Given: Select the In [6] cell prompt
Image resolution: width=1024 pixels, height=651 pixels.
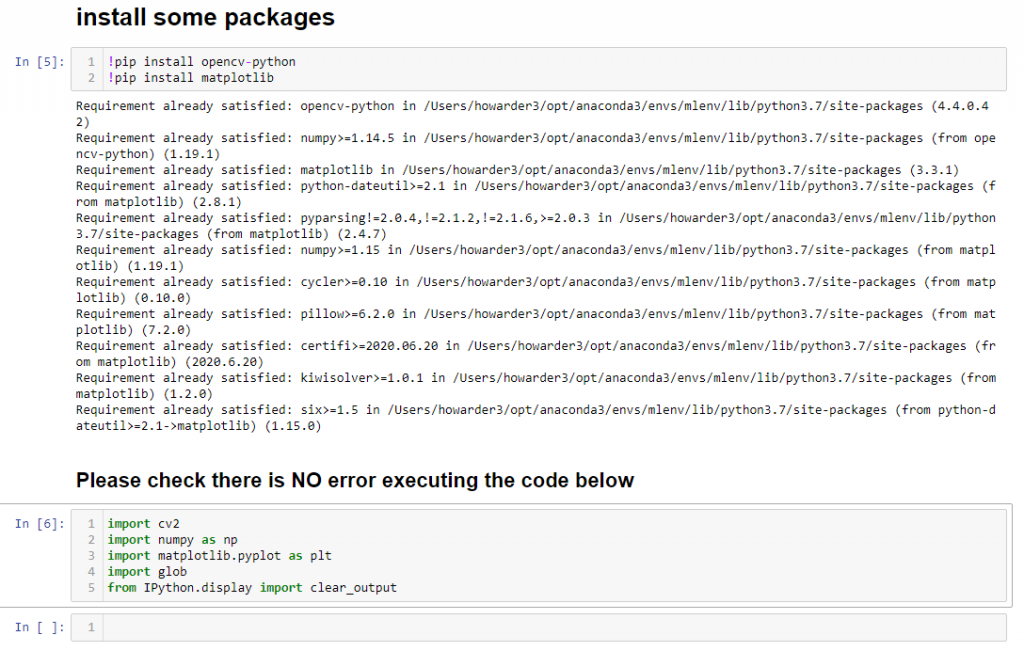Looking at the screenshot, I should pyautogui.click(x=40, y=524).
